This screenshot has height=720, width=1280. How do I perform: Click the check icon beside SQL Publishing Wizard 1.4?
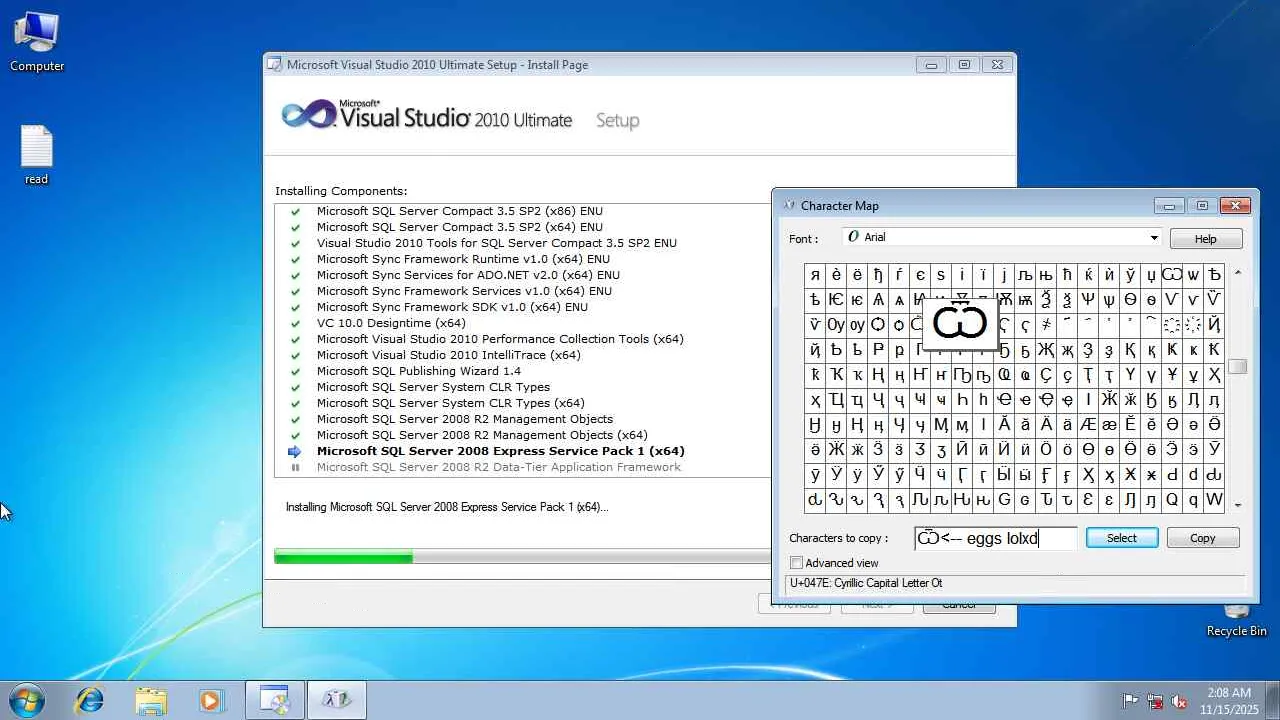click(x=295, y=372)
